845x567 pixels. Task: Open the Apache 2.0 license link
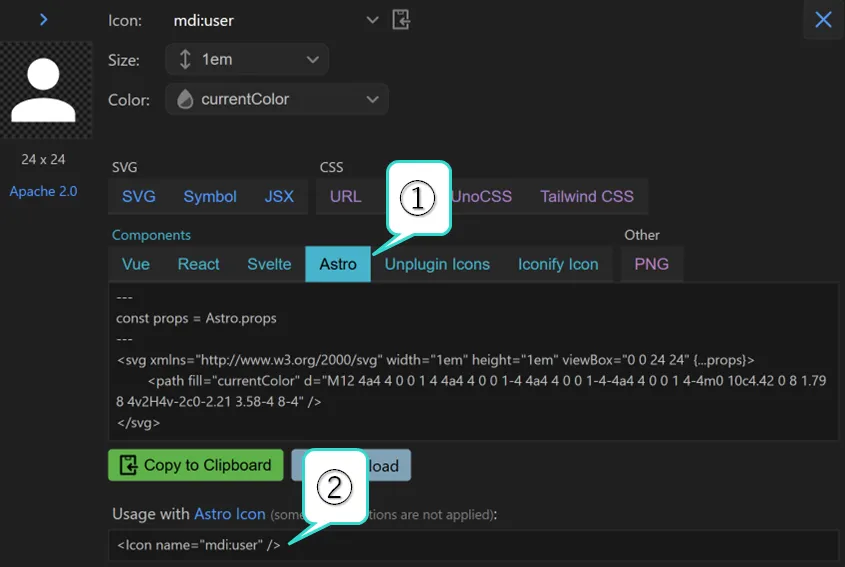43,191
